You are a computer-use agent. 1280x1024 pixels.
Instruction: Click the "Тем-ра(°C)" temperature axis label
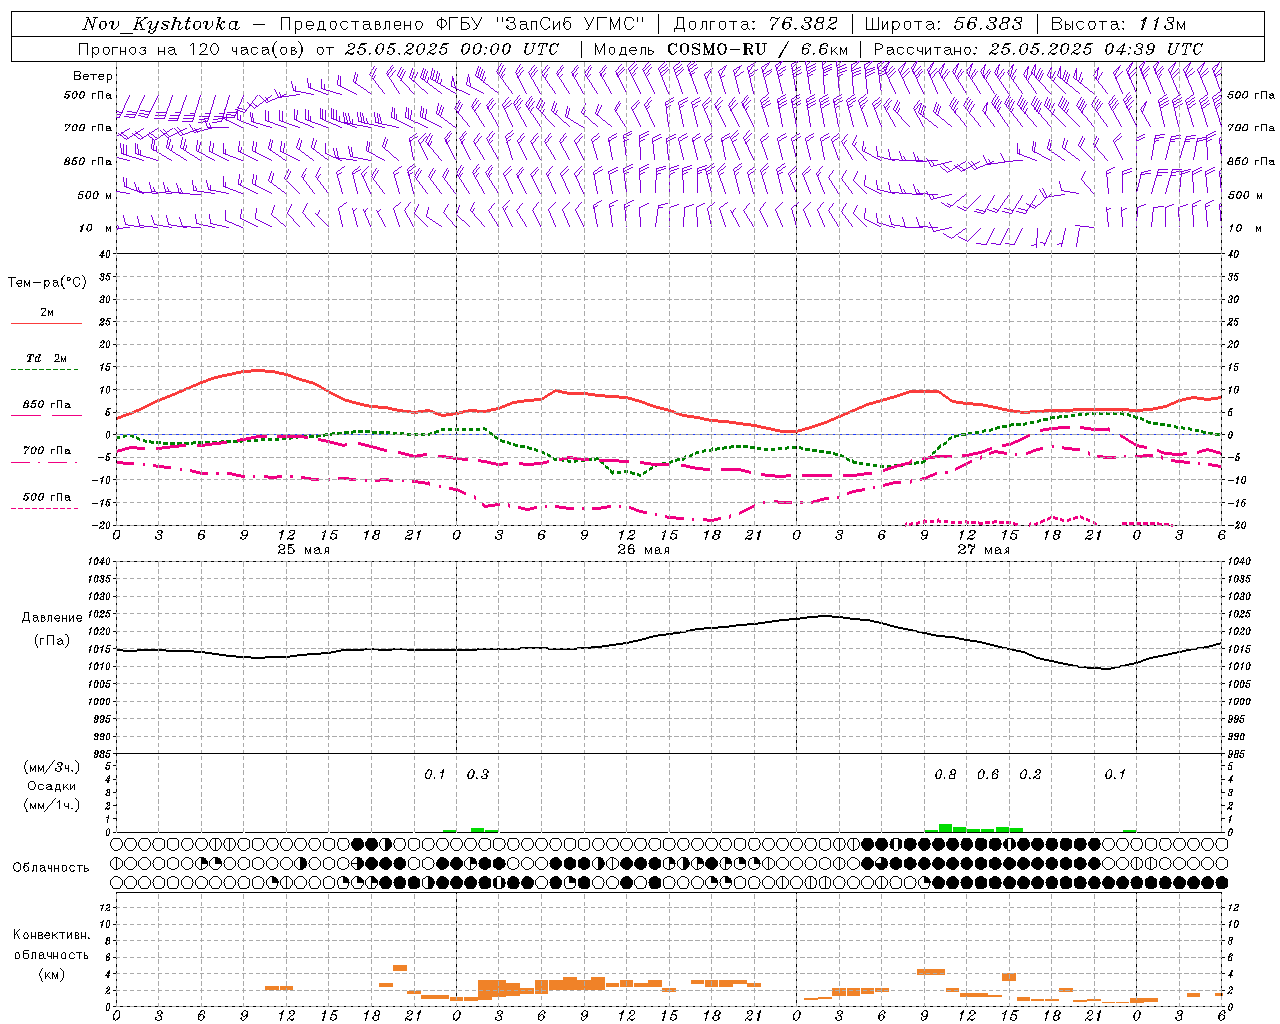point(47,283)
